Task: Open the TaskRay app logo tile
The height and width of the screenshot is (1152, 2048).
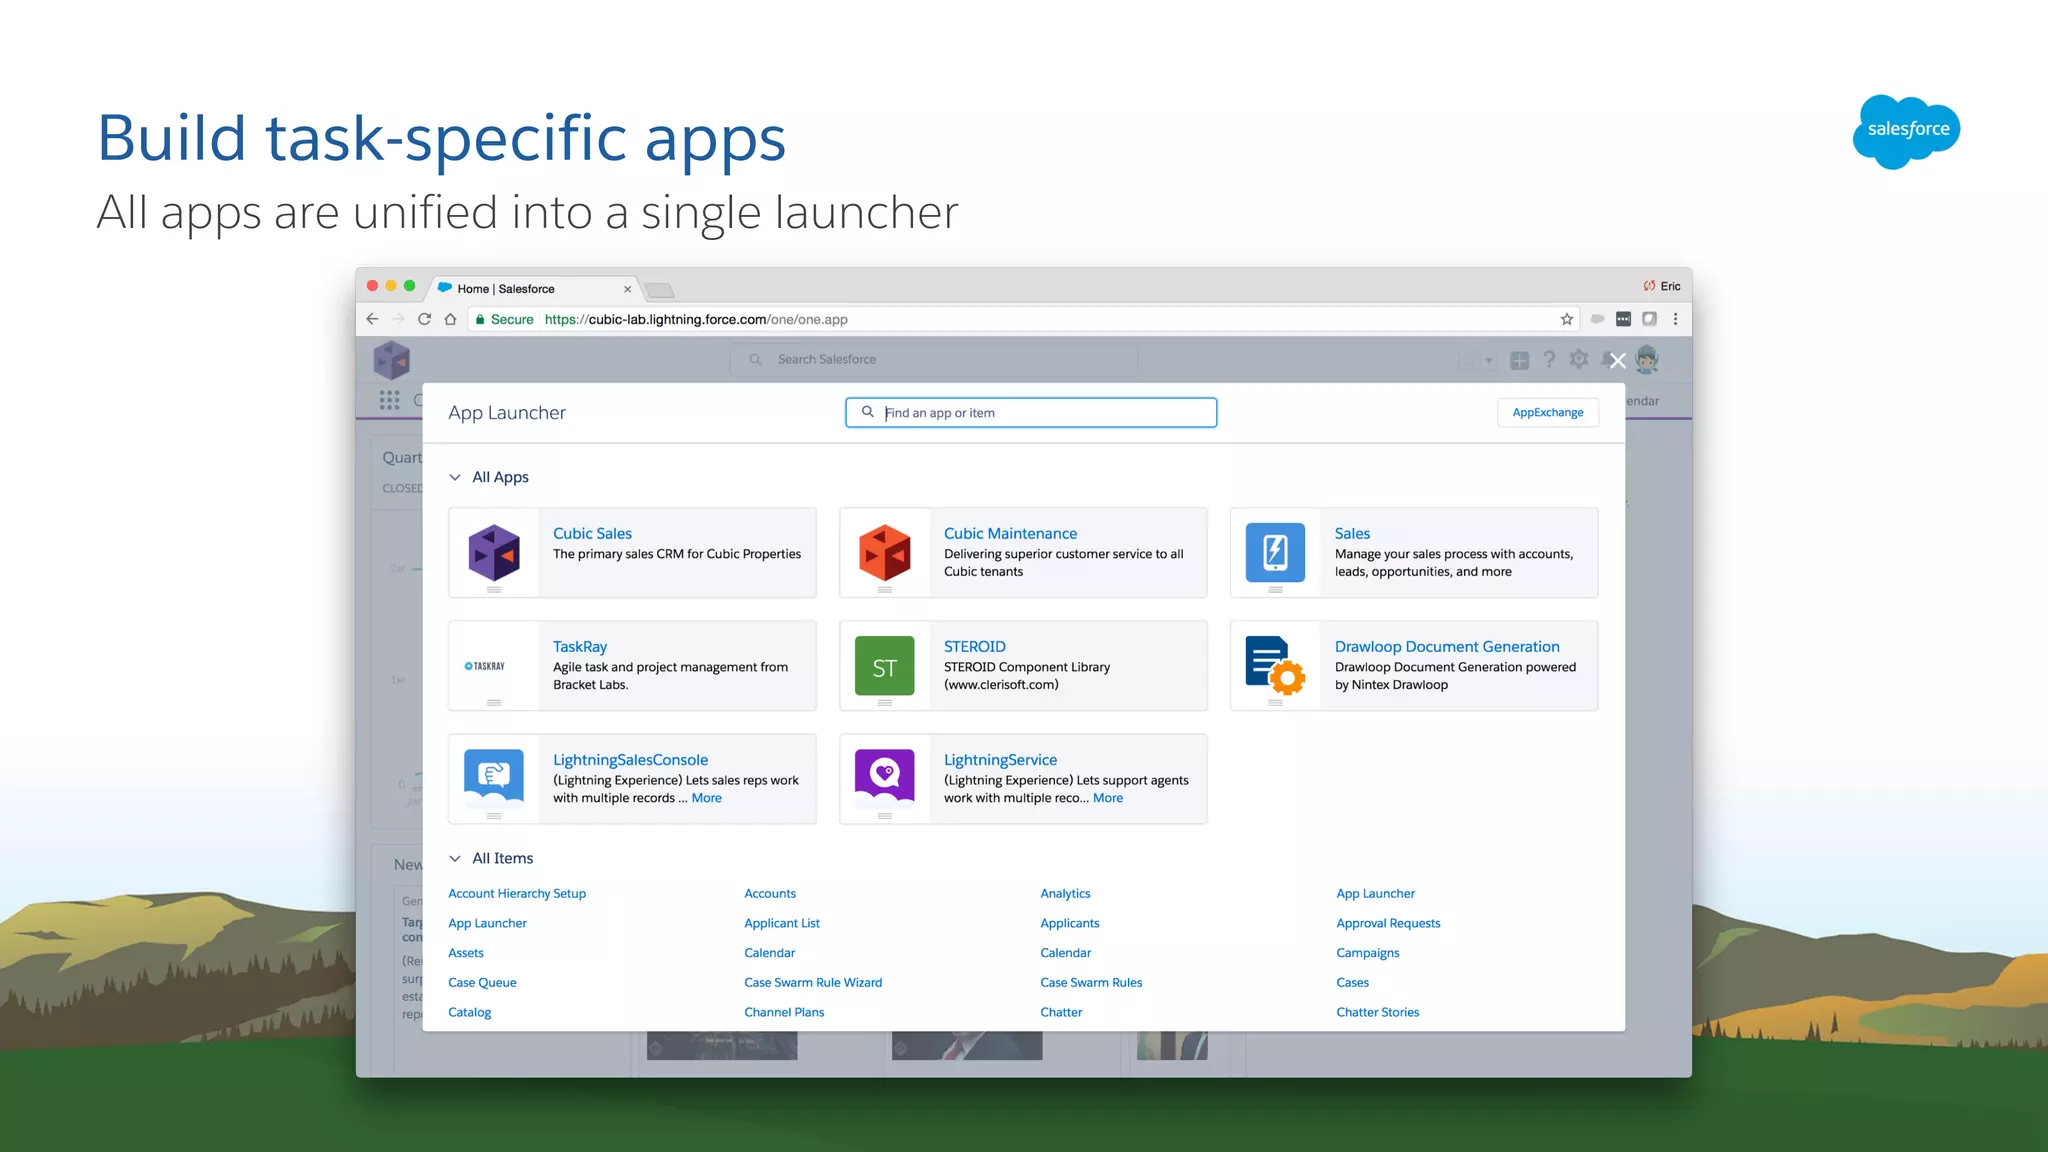Action: (485, 666)
